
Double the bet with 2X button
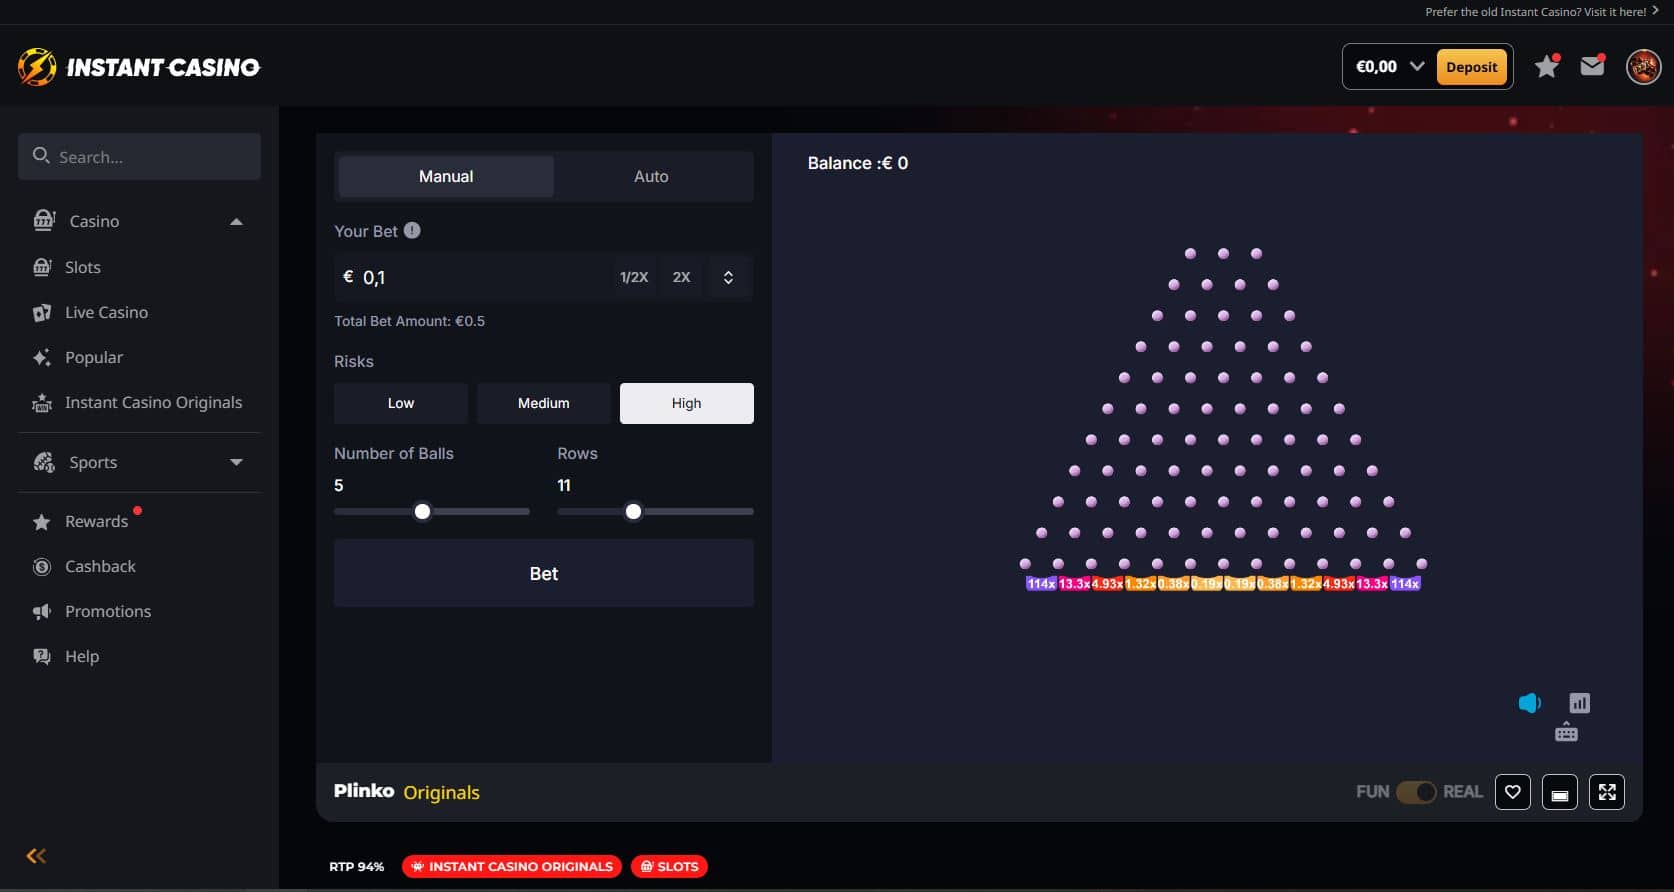point(681,277)
